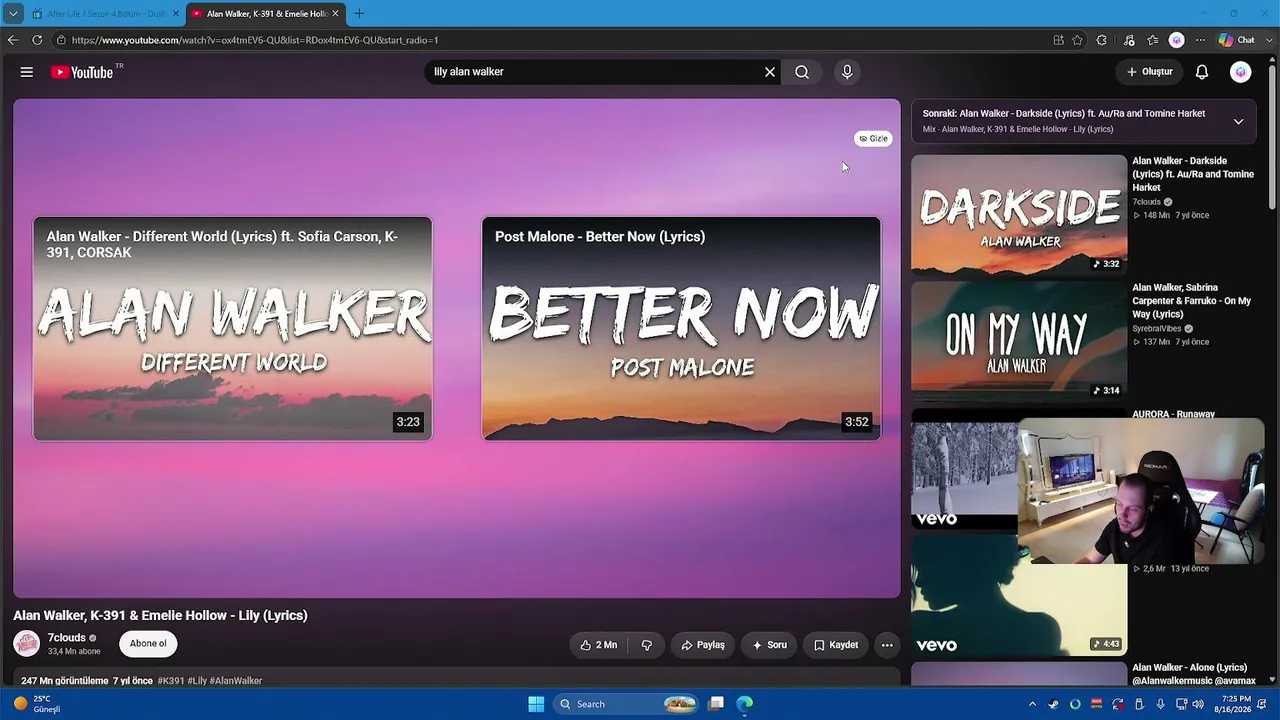
Task: Go back in the browser
Action: coord(13,40)
